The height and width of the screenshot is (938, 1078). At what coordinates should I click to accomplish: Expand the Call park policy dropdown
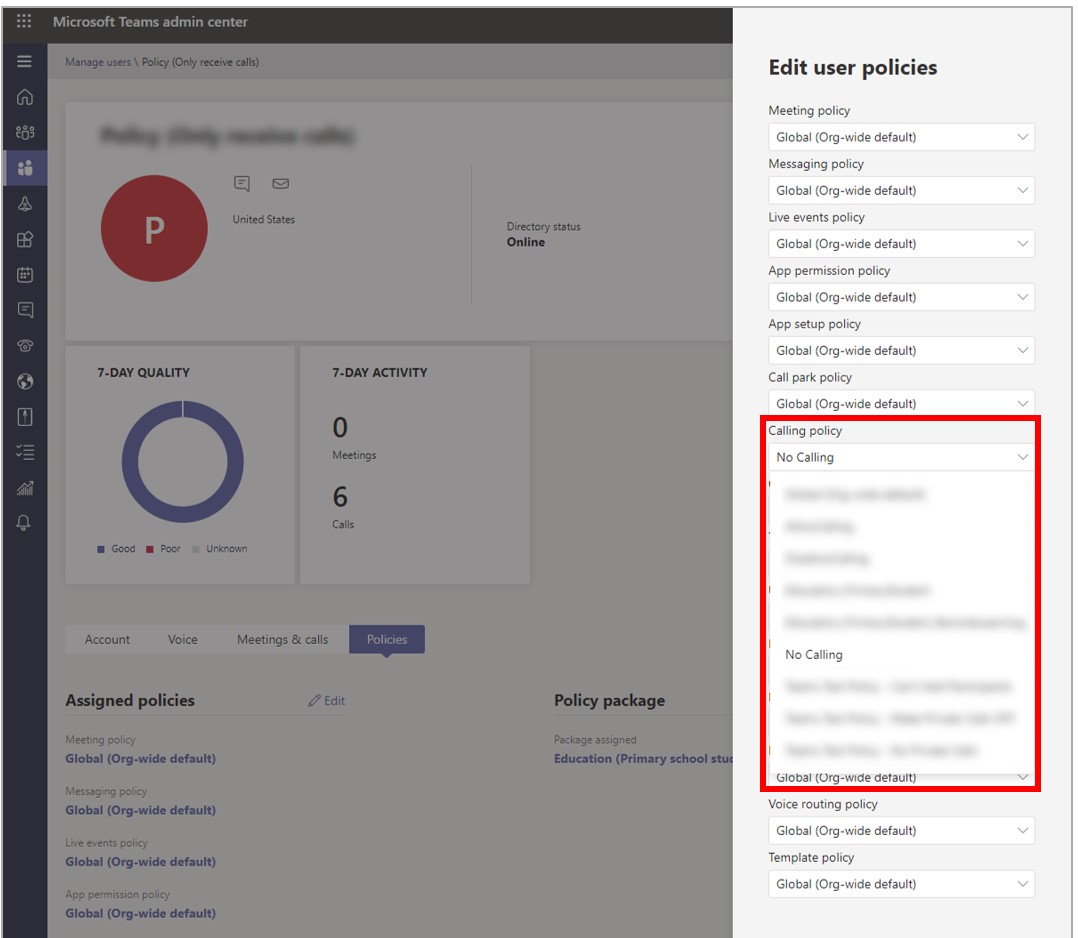(x=901, y=404)
